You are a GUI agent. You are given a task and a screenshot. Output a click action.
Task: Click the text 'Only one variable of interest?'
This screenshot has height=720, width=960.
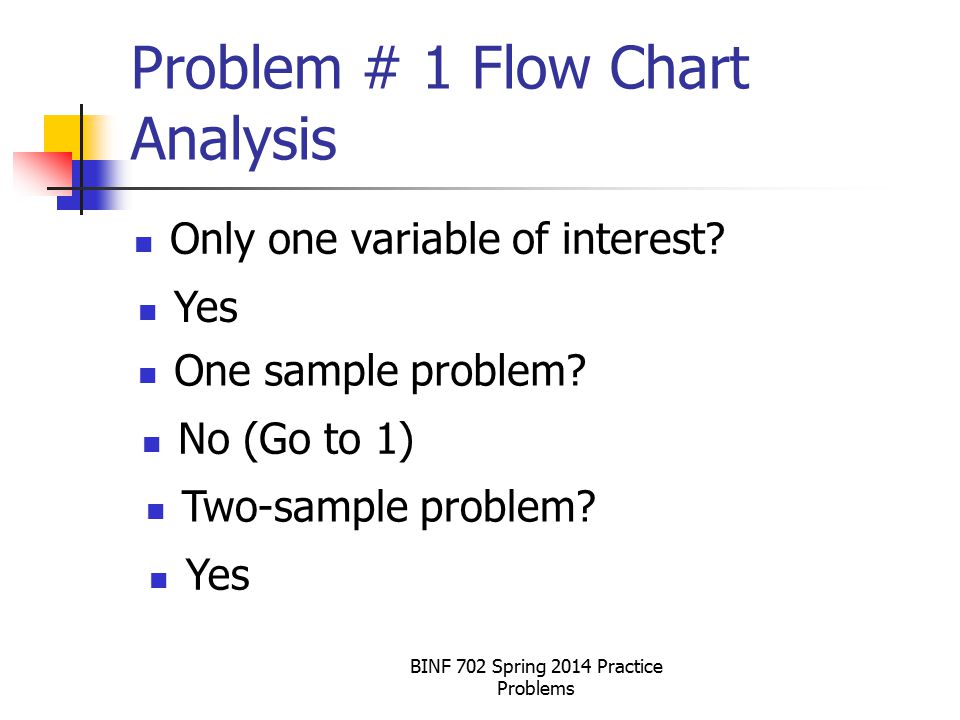pyautogui.click(x=447, y=240)
